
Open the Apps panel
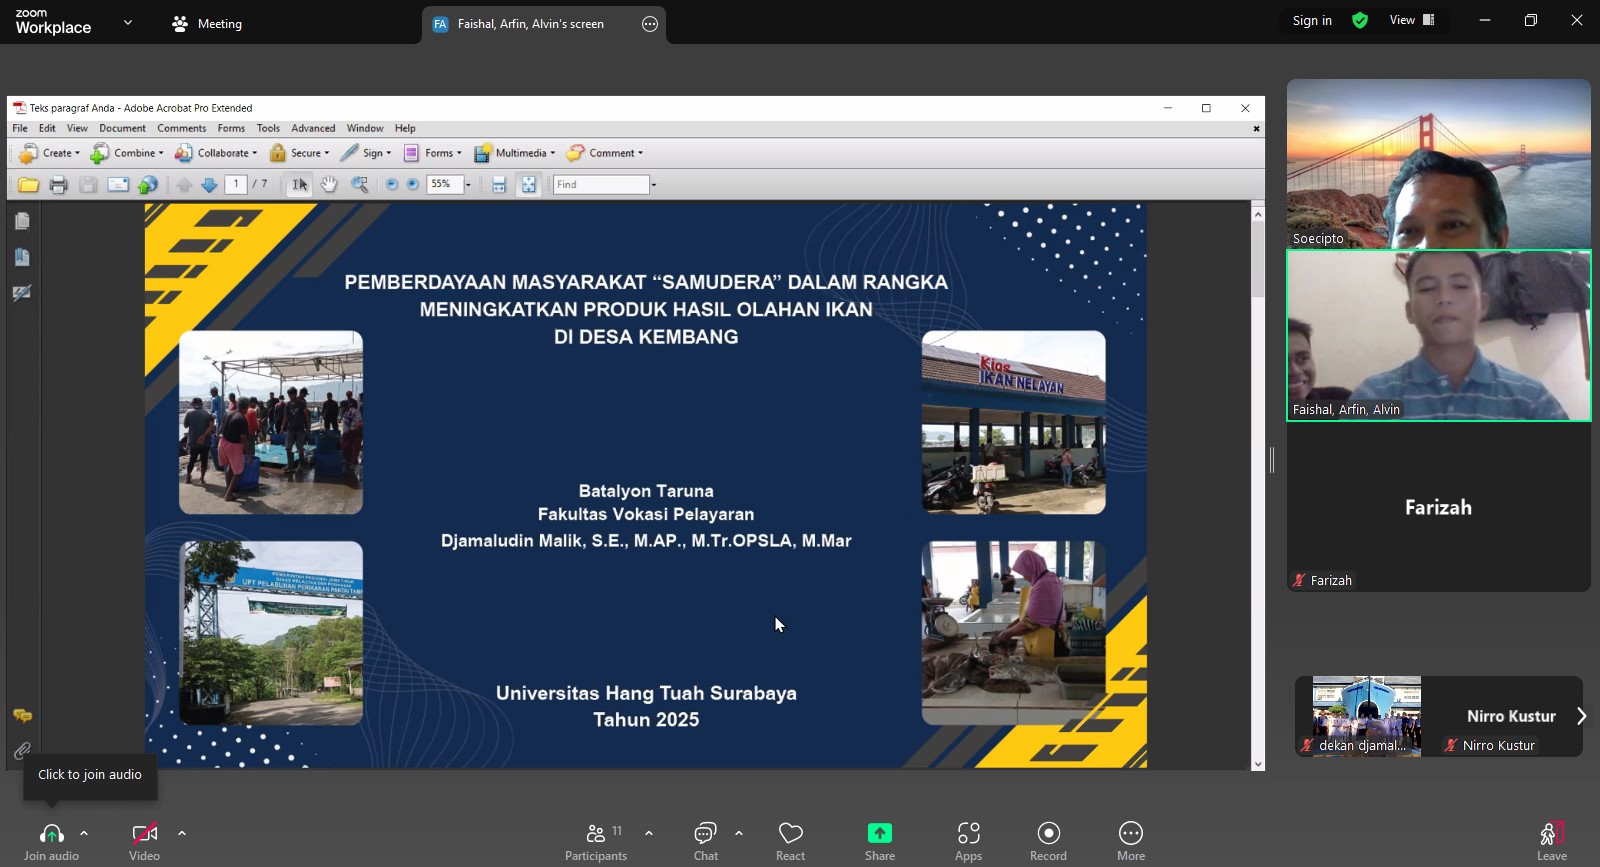coord(968,840)
